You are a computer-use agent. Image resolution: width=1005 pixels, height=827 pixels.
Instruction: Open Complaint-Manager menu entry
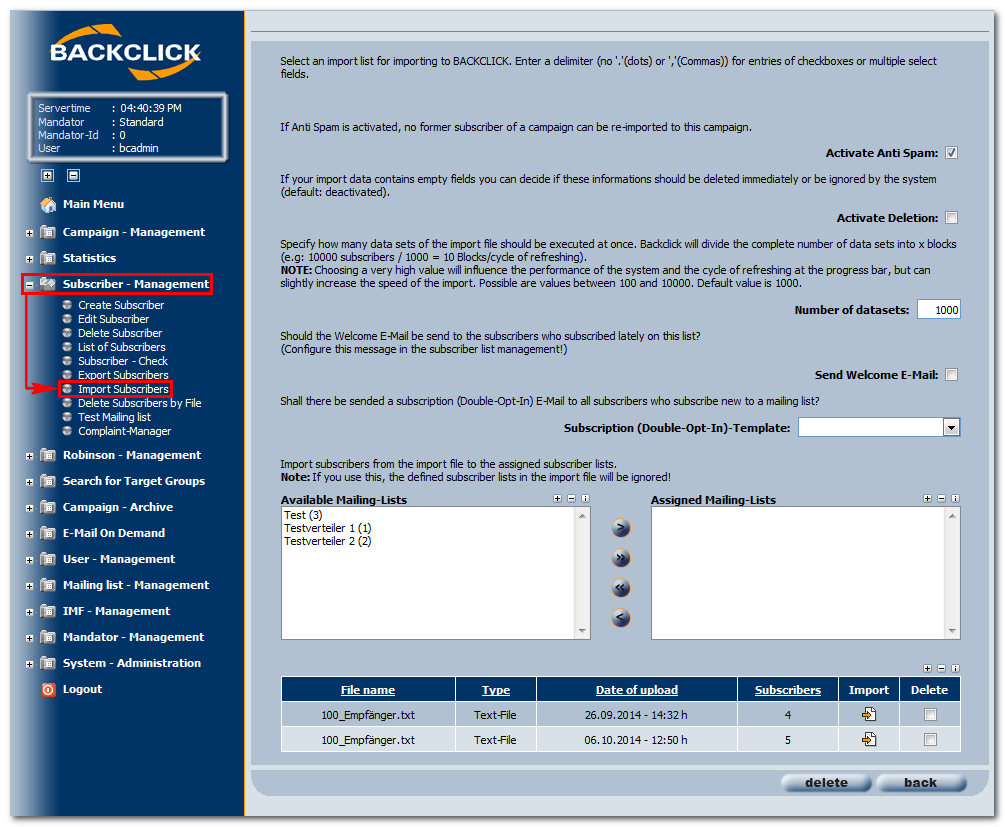click(124, 431)
